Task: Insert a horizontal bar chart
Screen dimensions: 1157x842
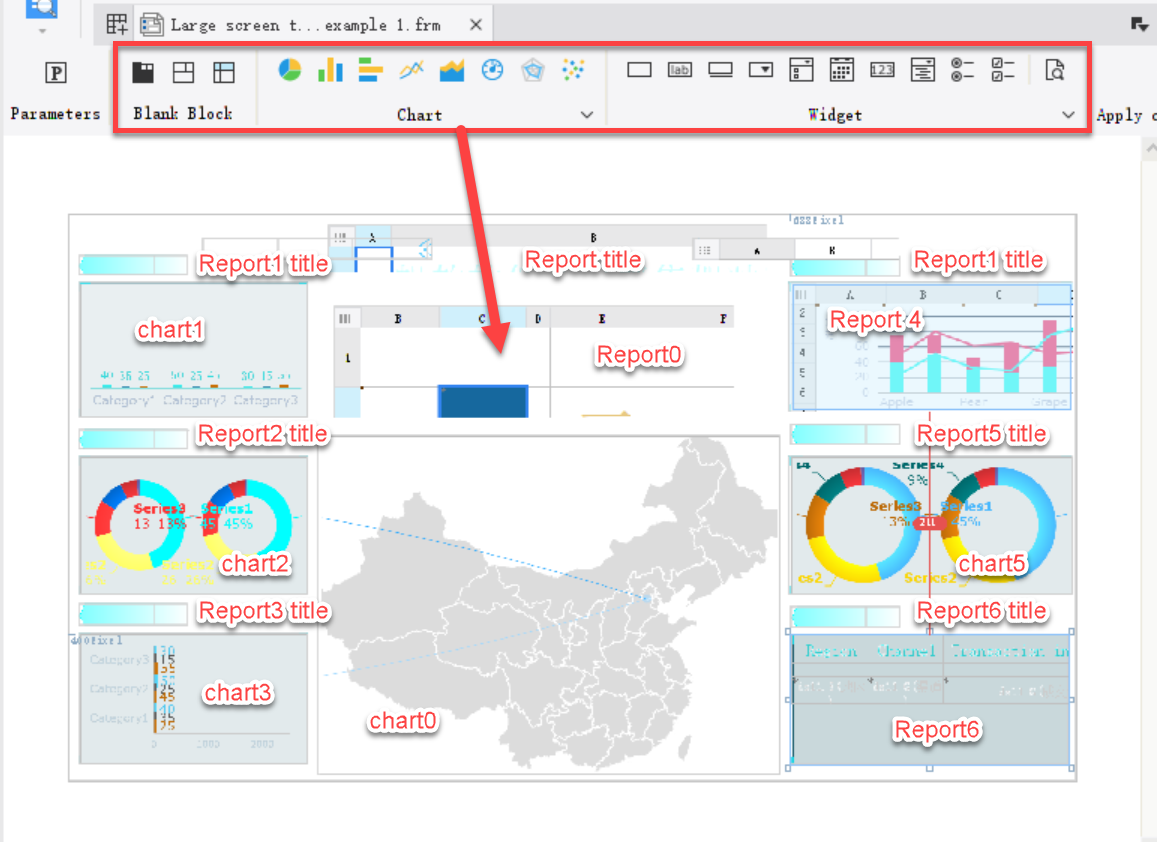Action: tap(370, 70)
